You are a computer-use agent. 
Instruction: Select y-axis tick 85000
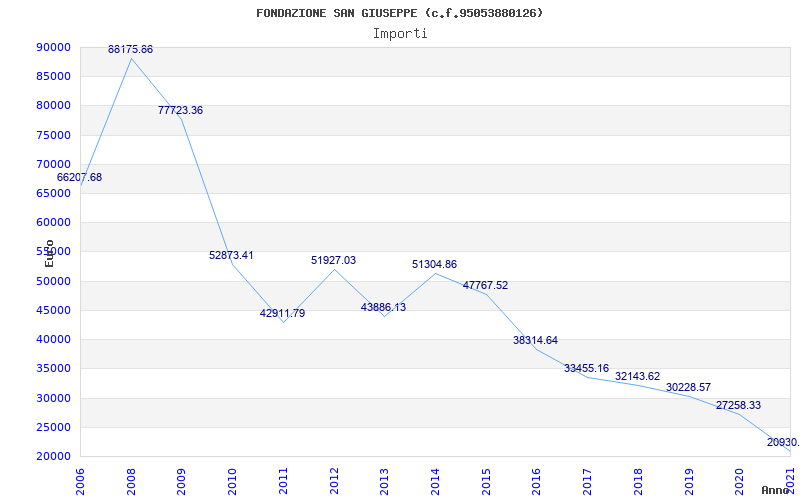coord(53,77)
